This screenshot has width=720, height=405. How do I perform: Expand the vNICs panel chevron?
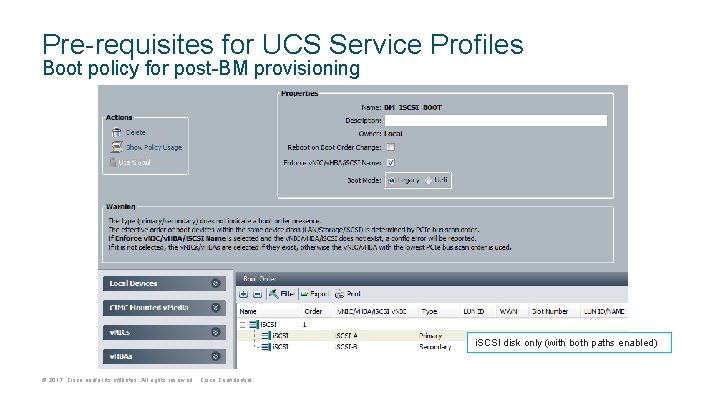(x=215, y=332)
